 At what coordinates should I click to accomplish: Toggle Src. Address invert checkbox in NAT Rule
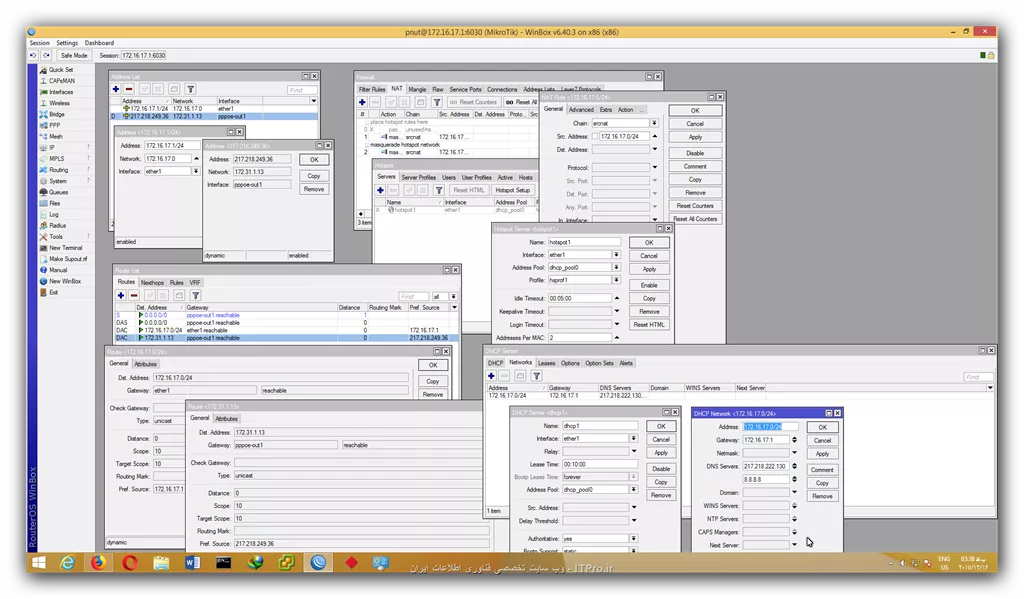(x=595, y=137)
